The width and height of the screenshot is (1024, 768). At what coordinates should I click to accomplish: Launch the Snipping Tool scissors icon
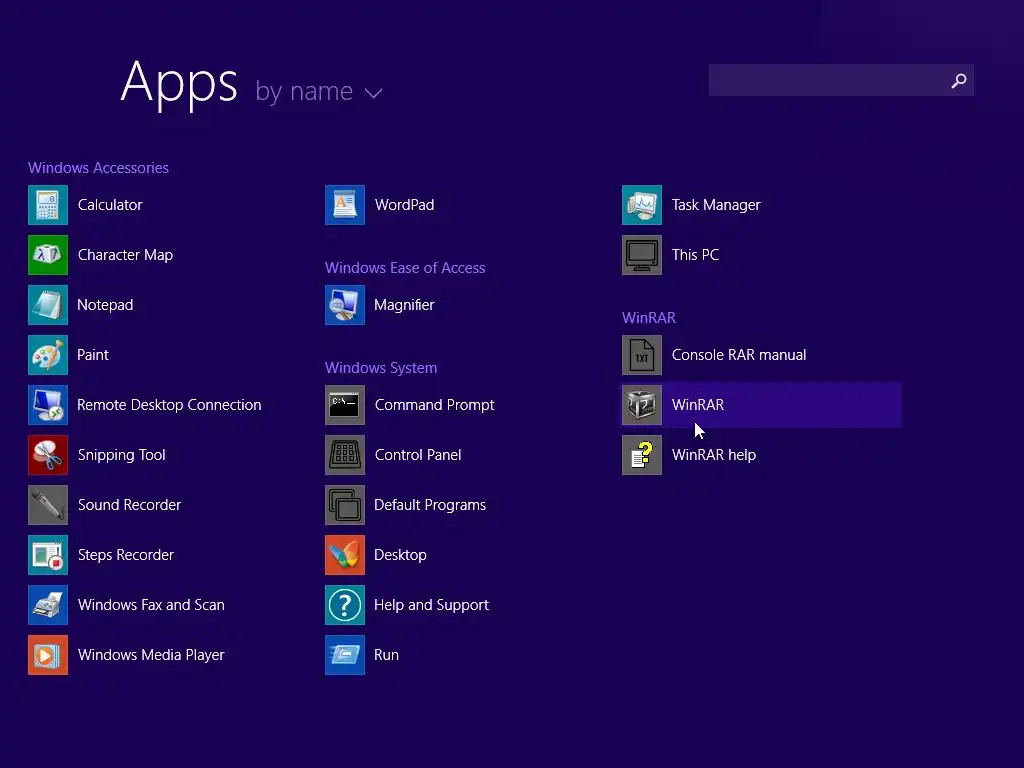48,455
